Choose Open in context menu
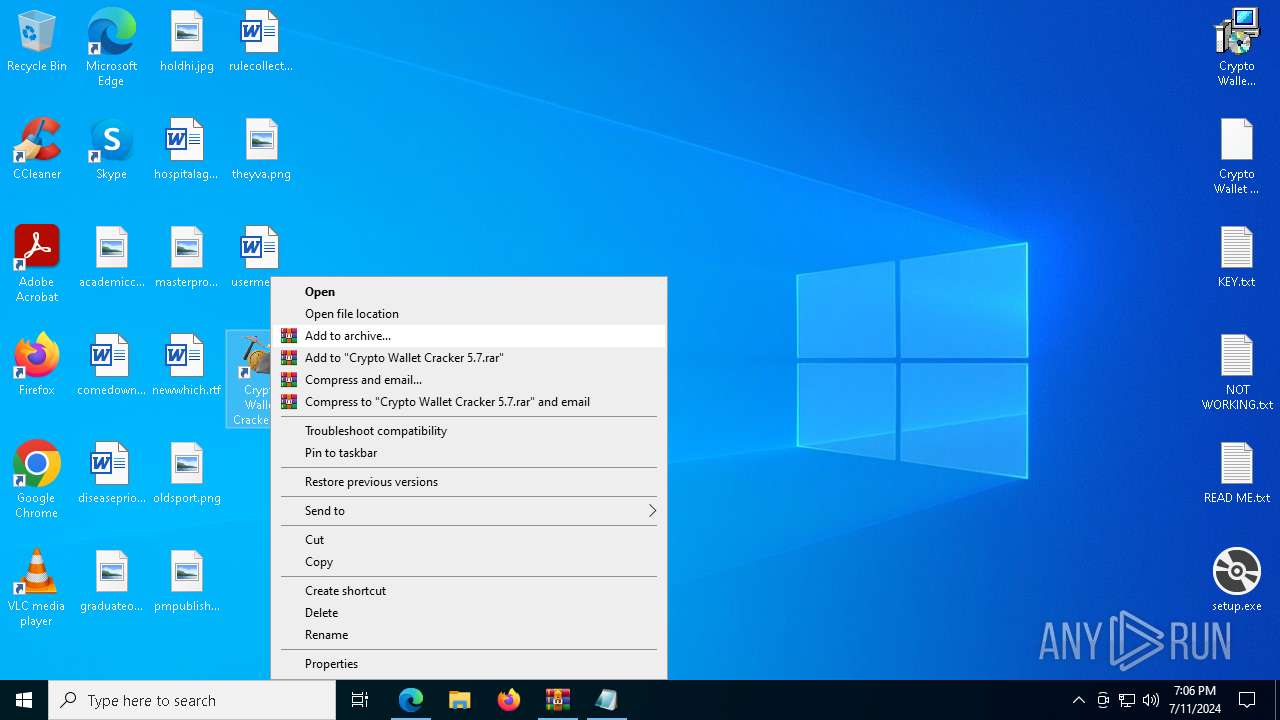 (468, 292)
